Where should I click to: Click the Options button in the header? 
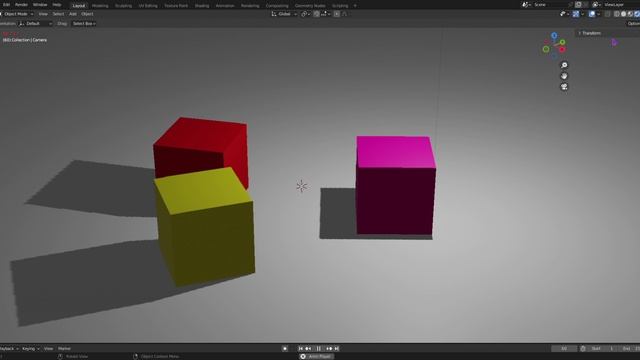click(x=633, y=24)
